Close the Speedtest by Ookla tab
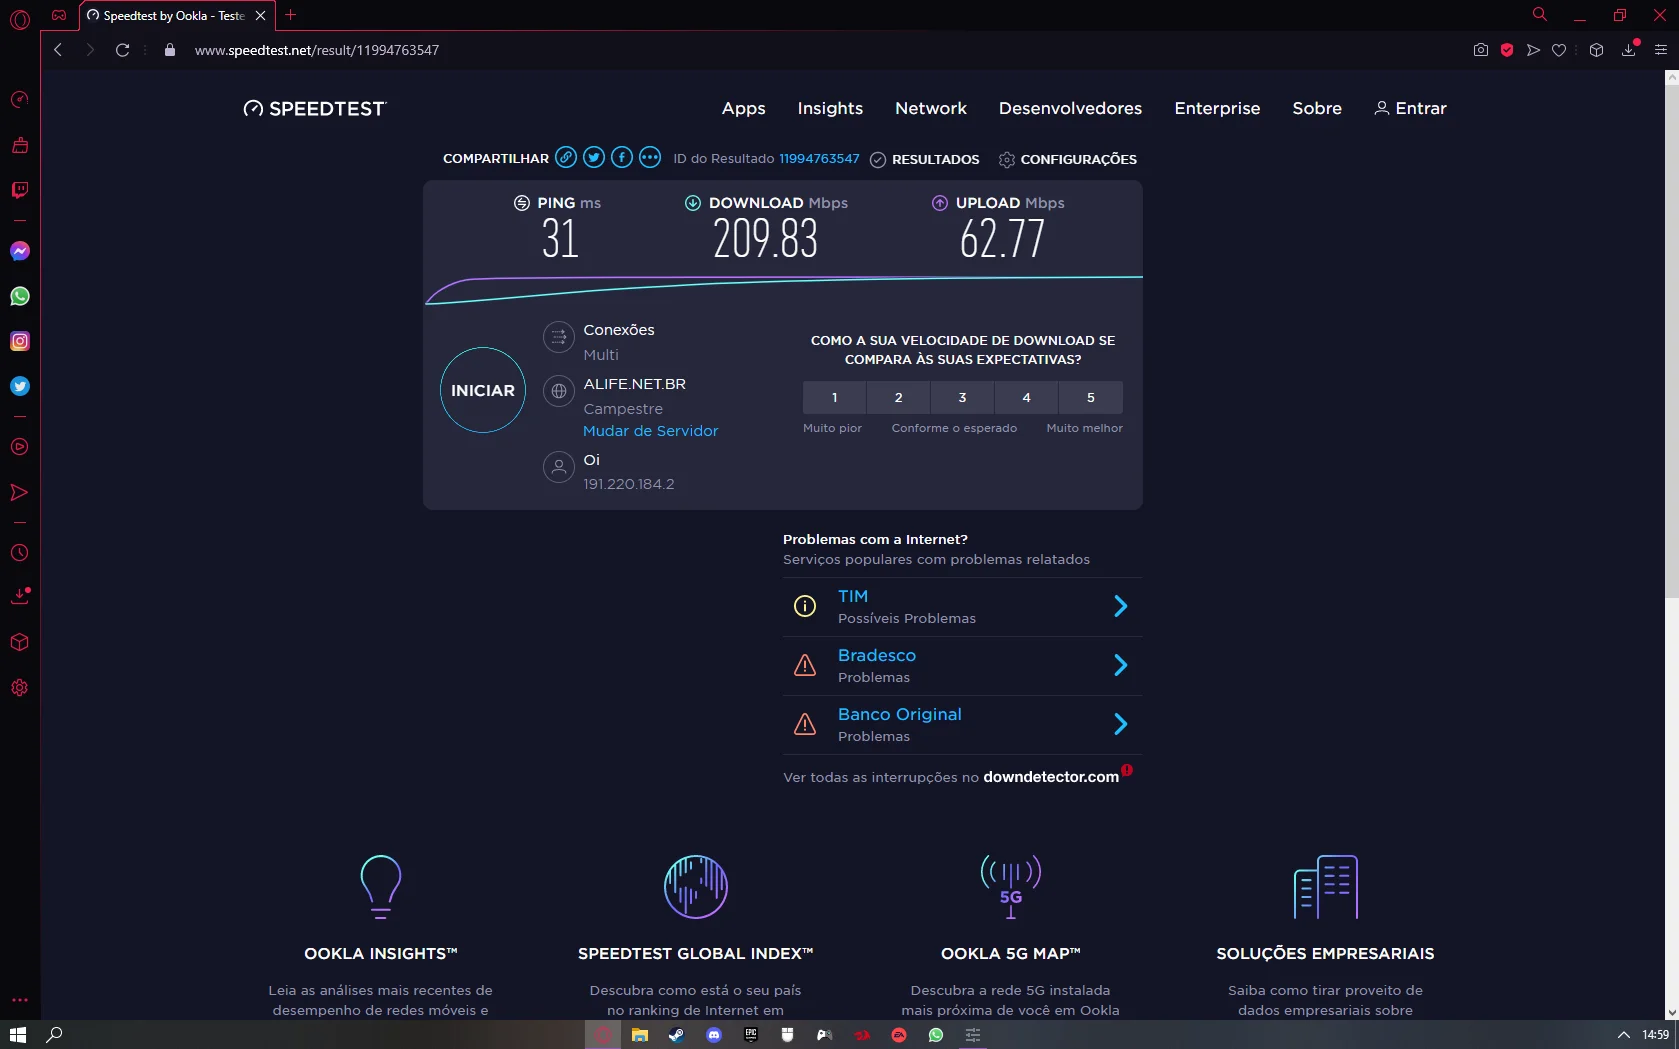 pos(260,15)
